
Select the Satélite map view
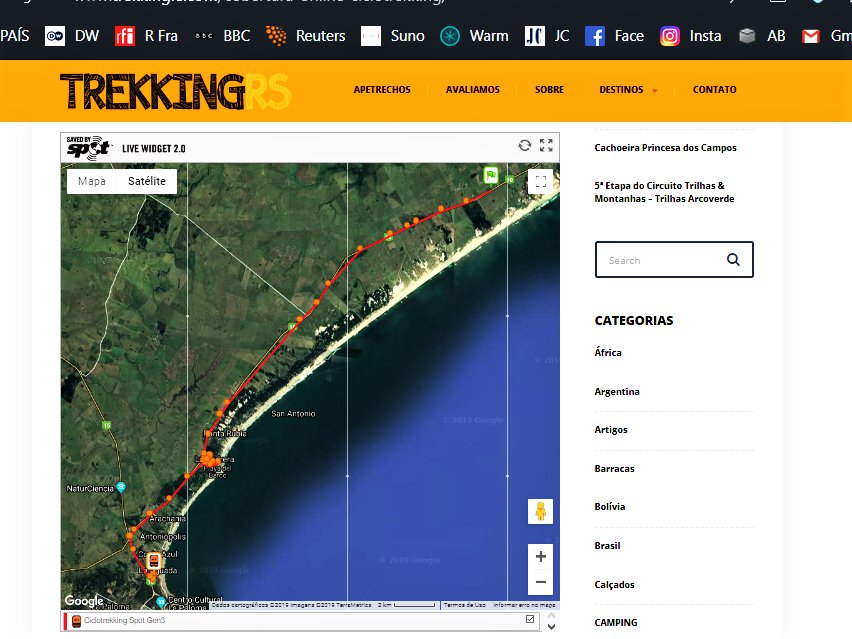pos(146,181)
